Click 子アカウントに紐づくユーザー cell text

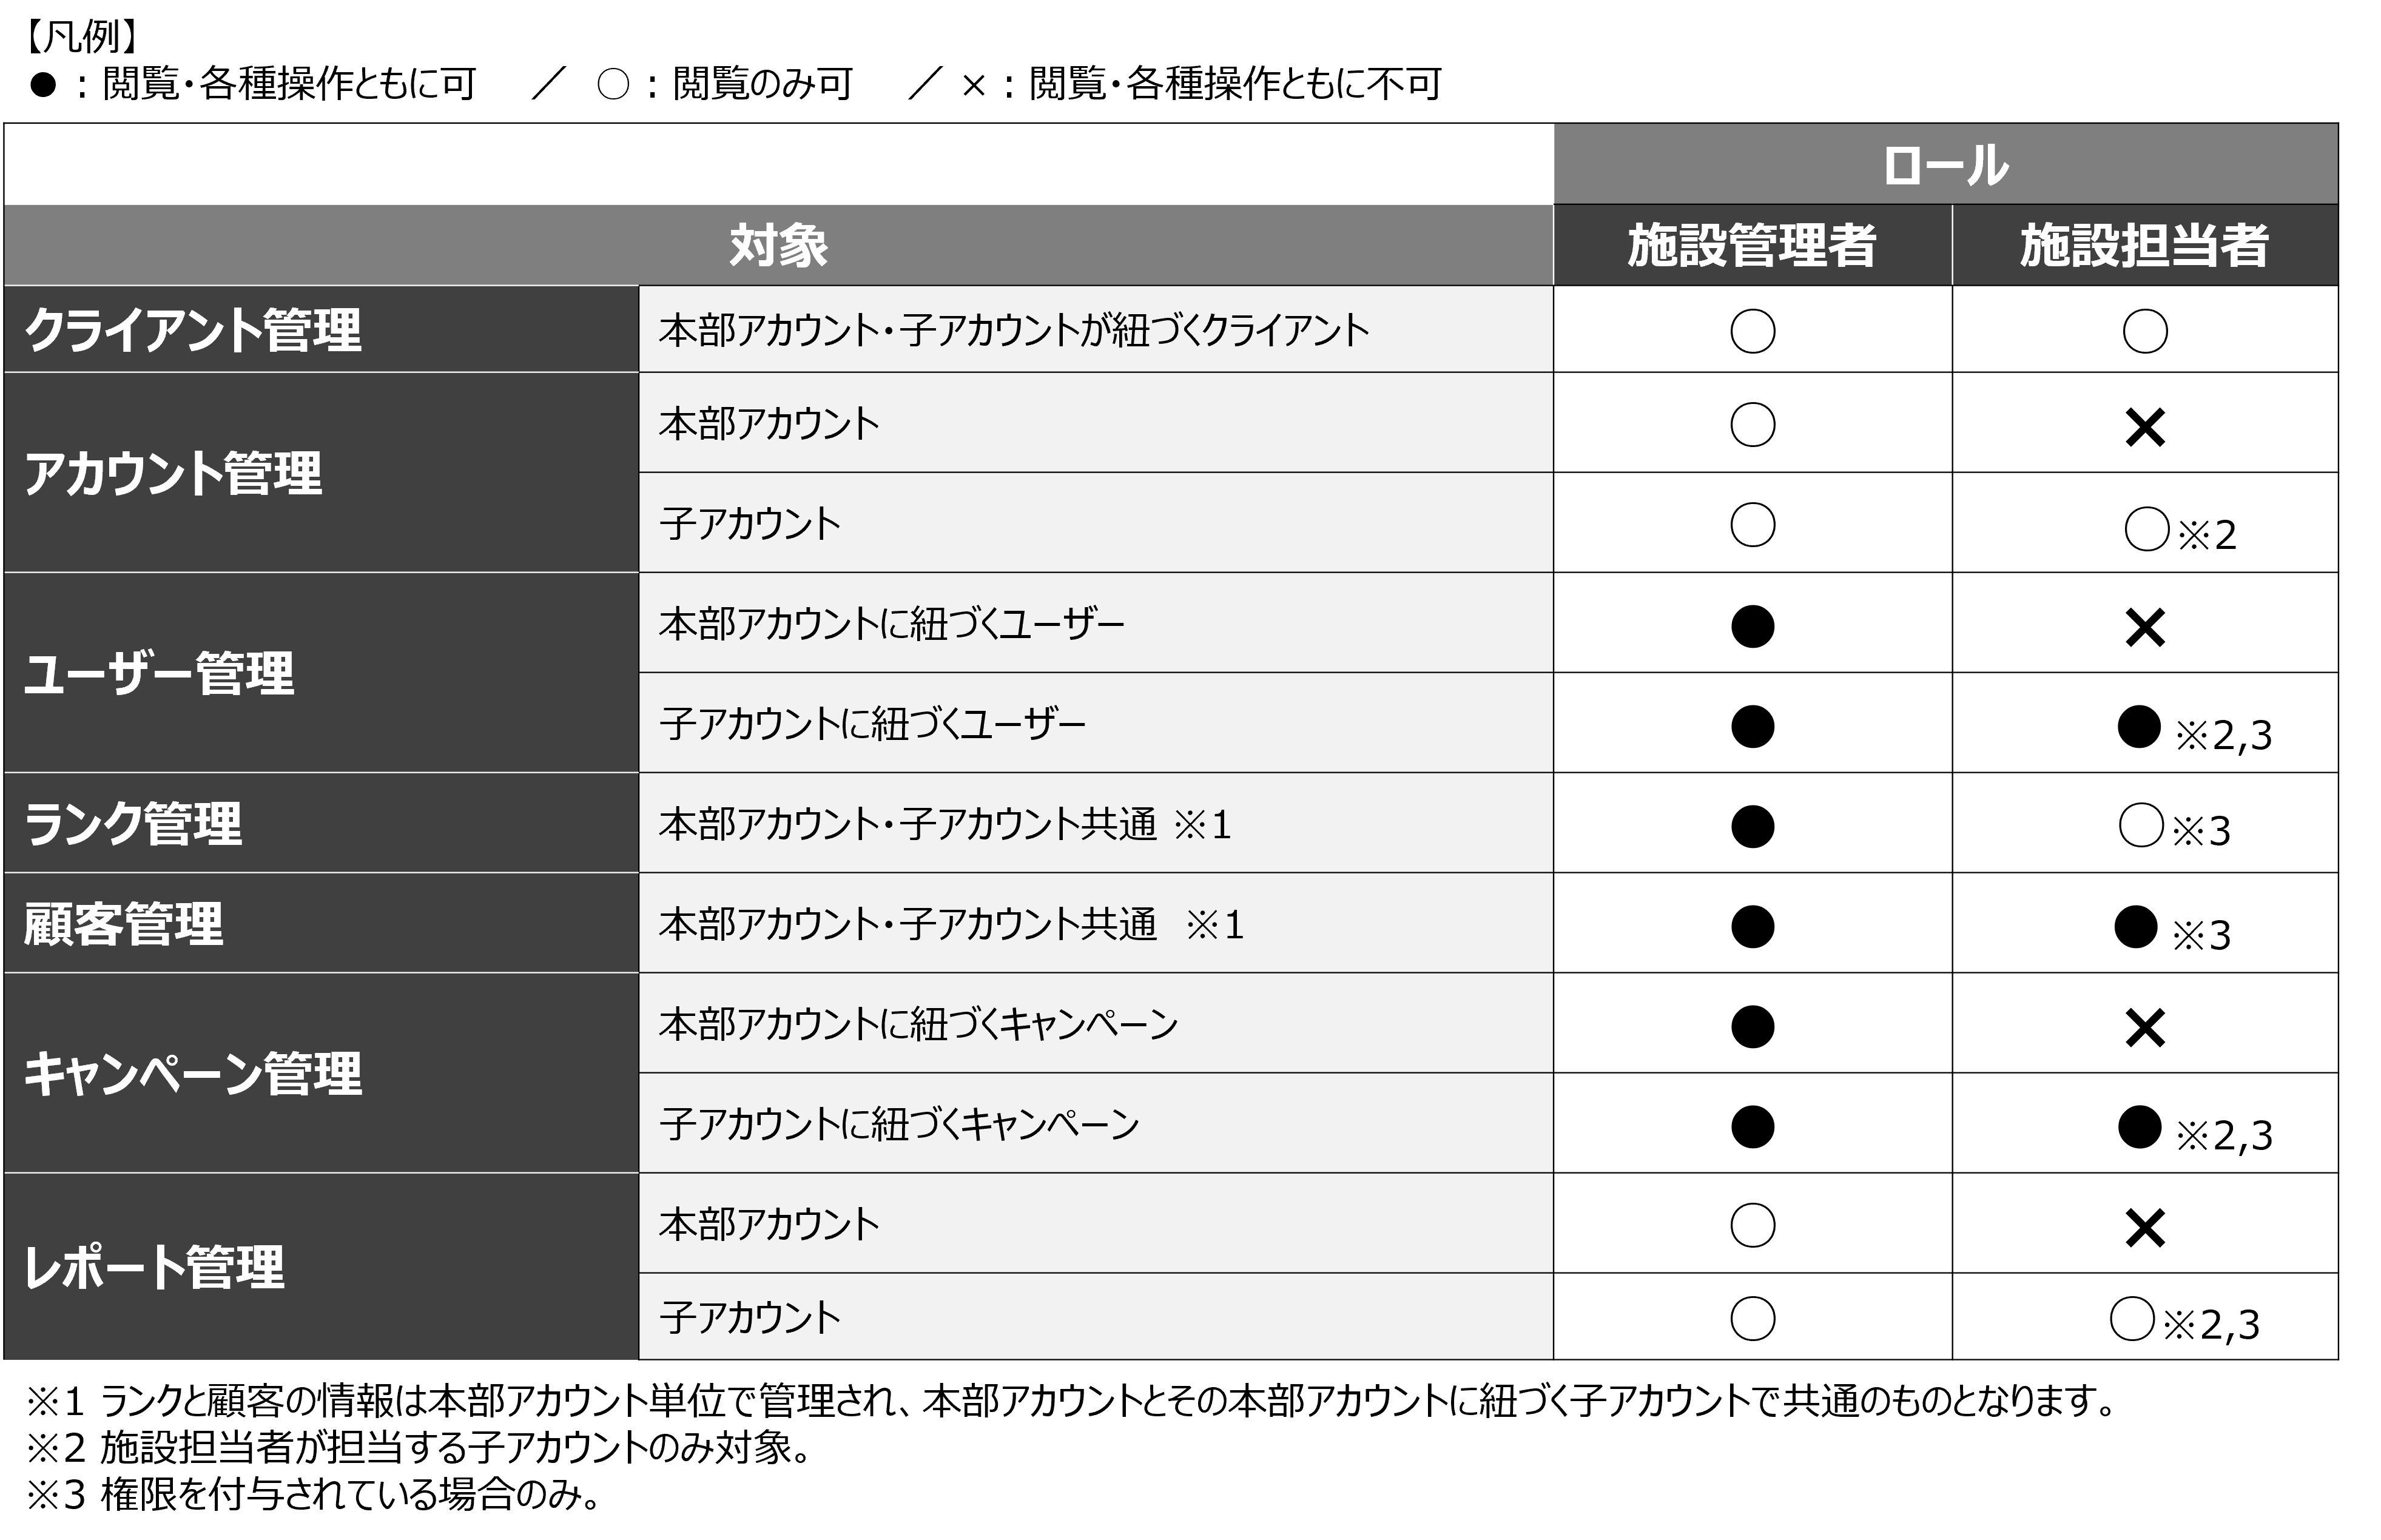tap(872, 723)
